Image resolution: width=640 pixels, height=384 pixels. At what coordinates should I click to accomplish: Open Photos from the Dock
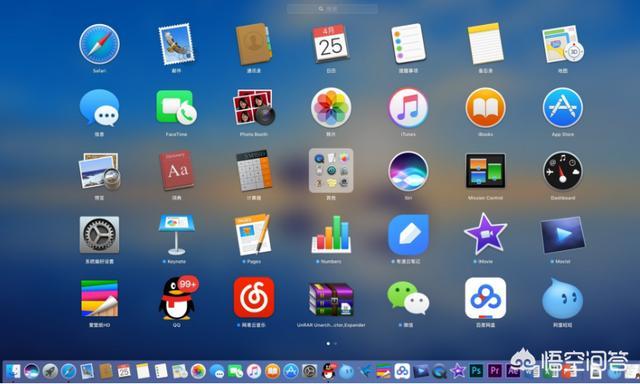pos(198,371)
